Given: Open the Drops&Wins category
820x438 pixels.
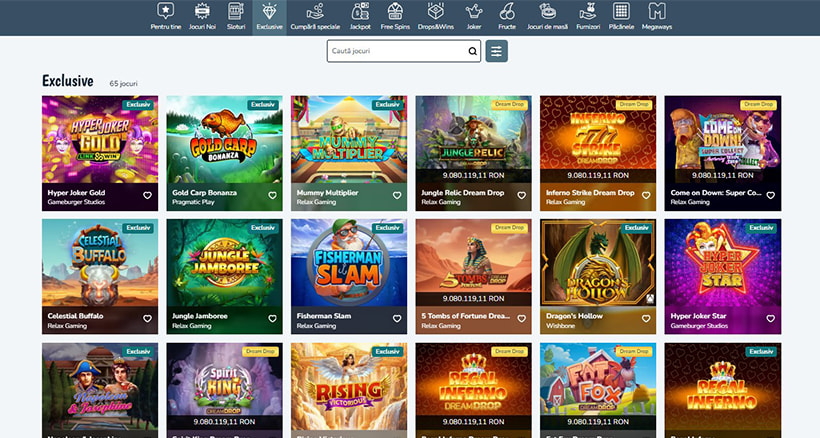Looking at the screenshot, I should coord(436,17).
